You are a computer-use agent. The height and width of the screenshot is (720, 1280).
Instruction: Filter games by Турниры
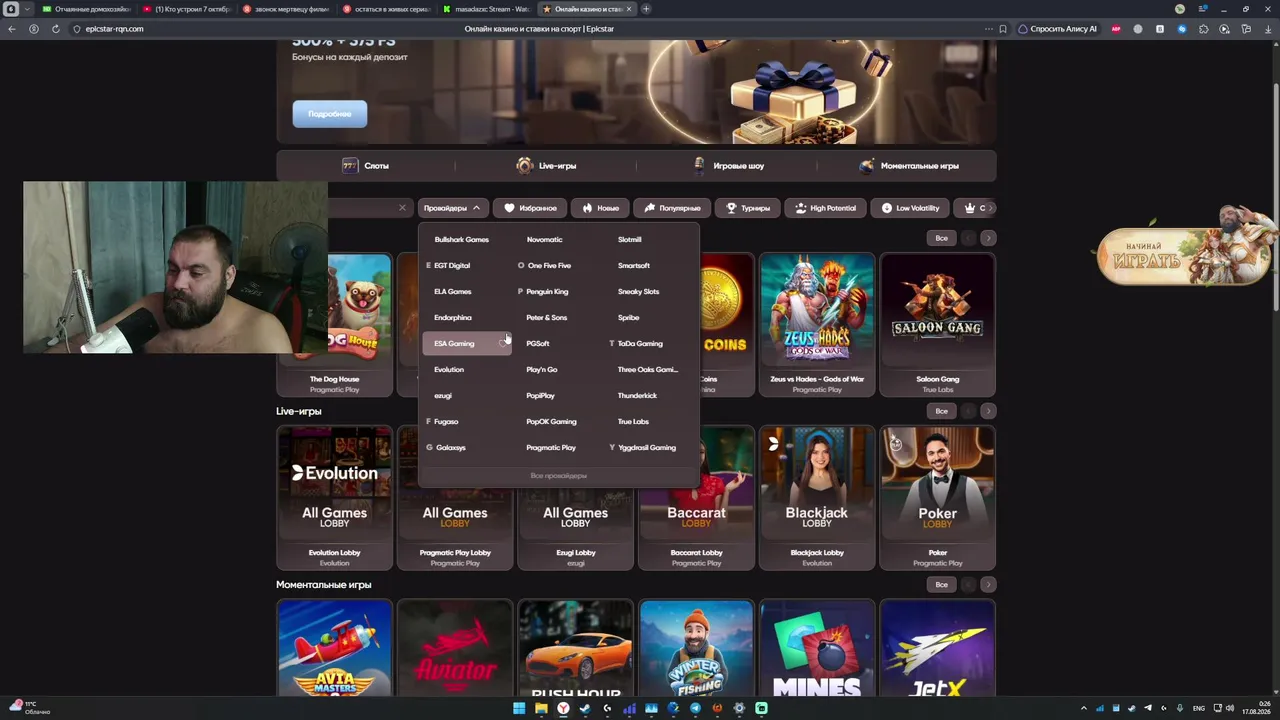pos(748,208)
